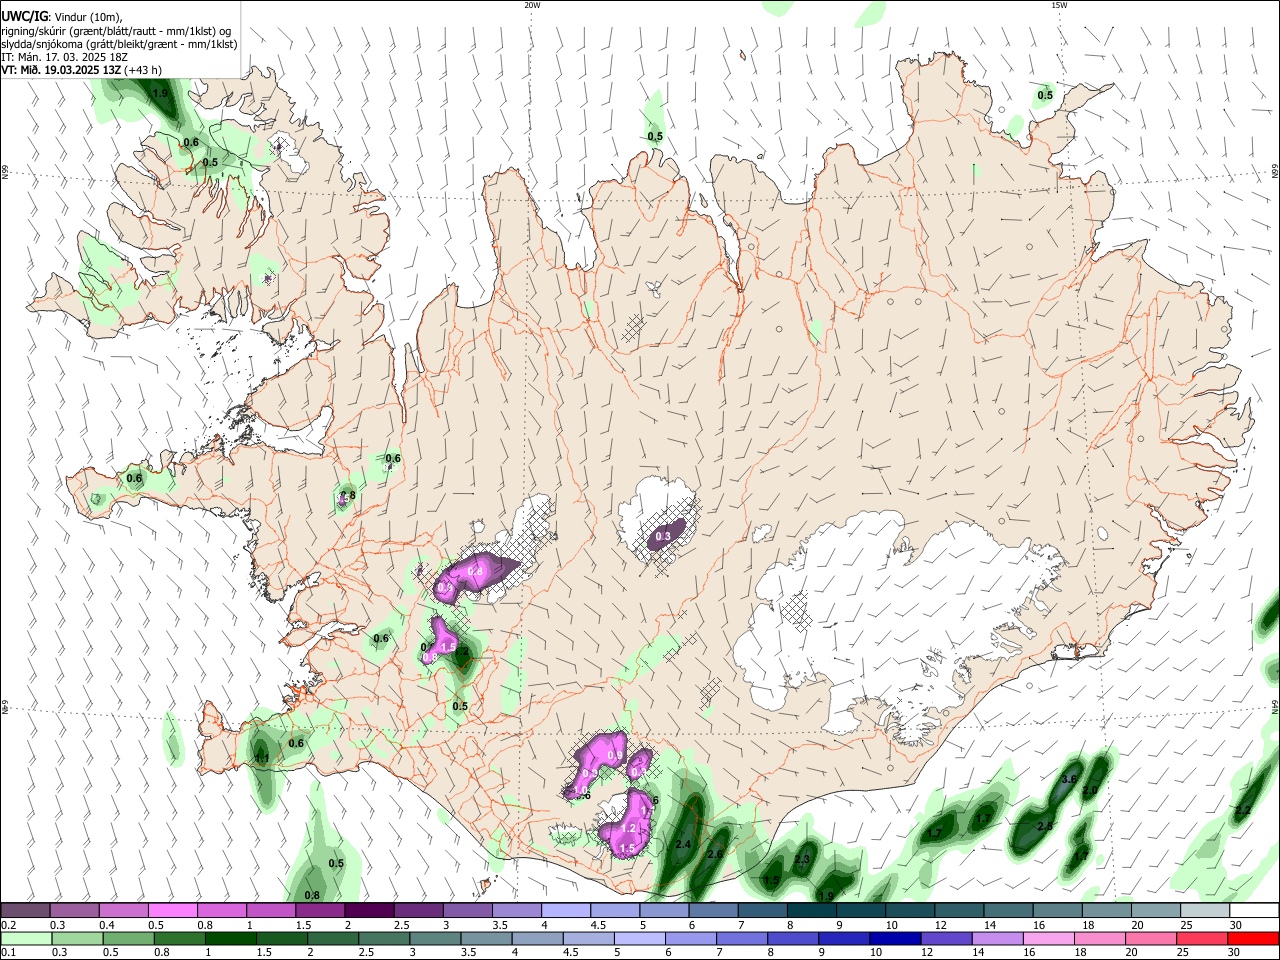Click the 0.3 value on the central glacier
The image size is (1280, 960).
pos(662,537)
